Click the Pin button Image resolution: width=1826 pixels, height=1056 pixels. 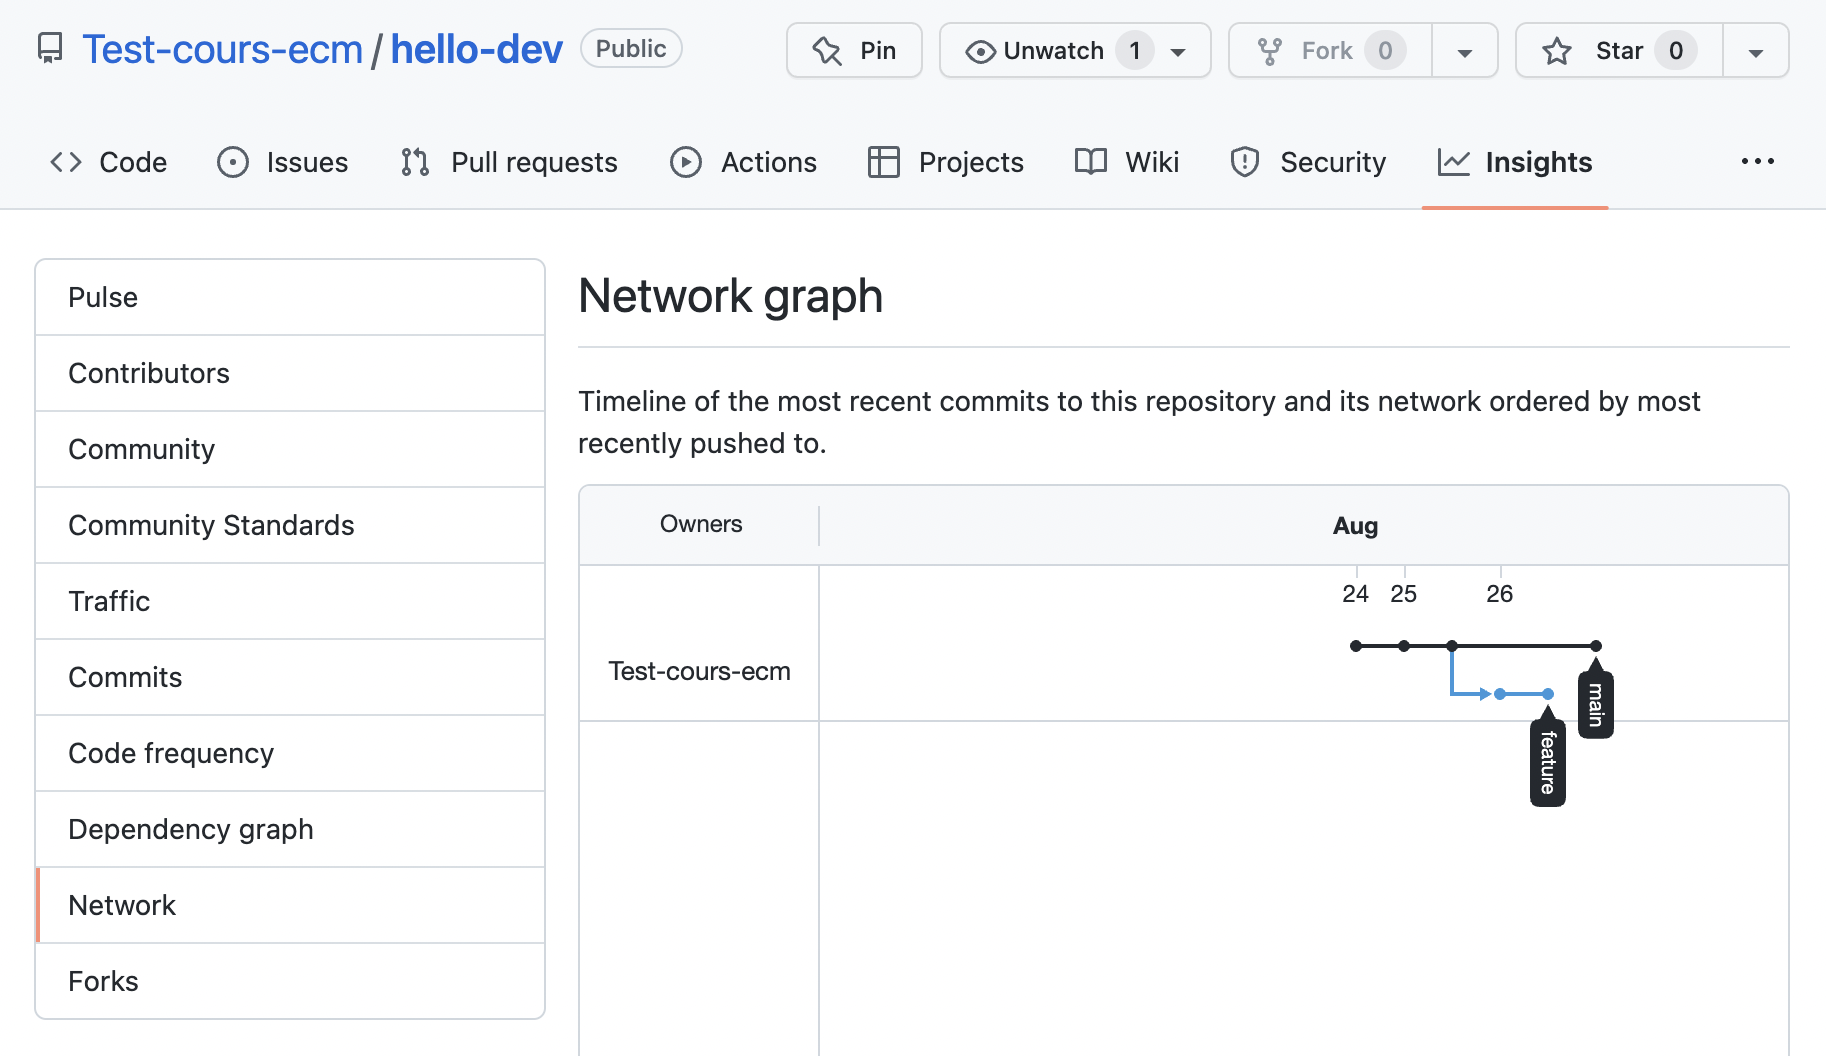[x=854, y=51]
